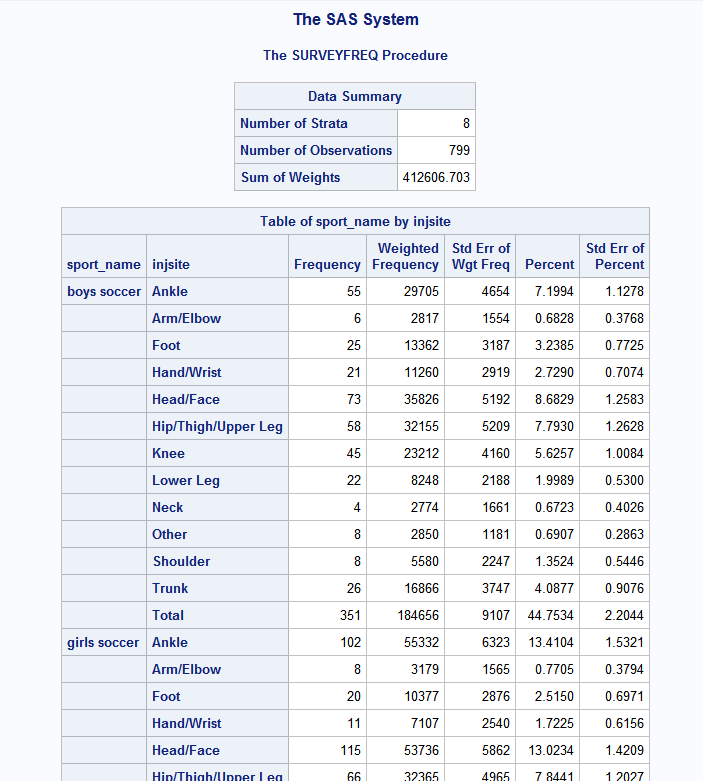Select the Number of Observations value 799
This screenshot has width=703, height=781.
pos(459,151)
